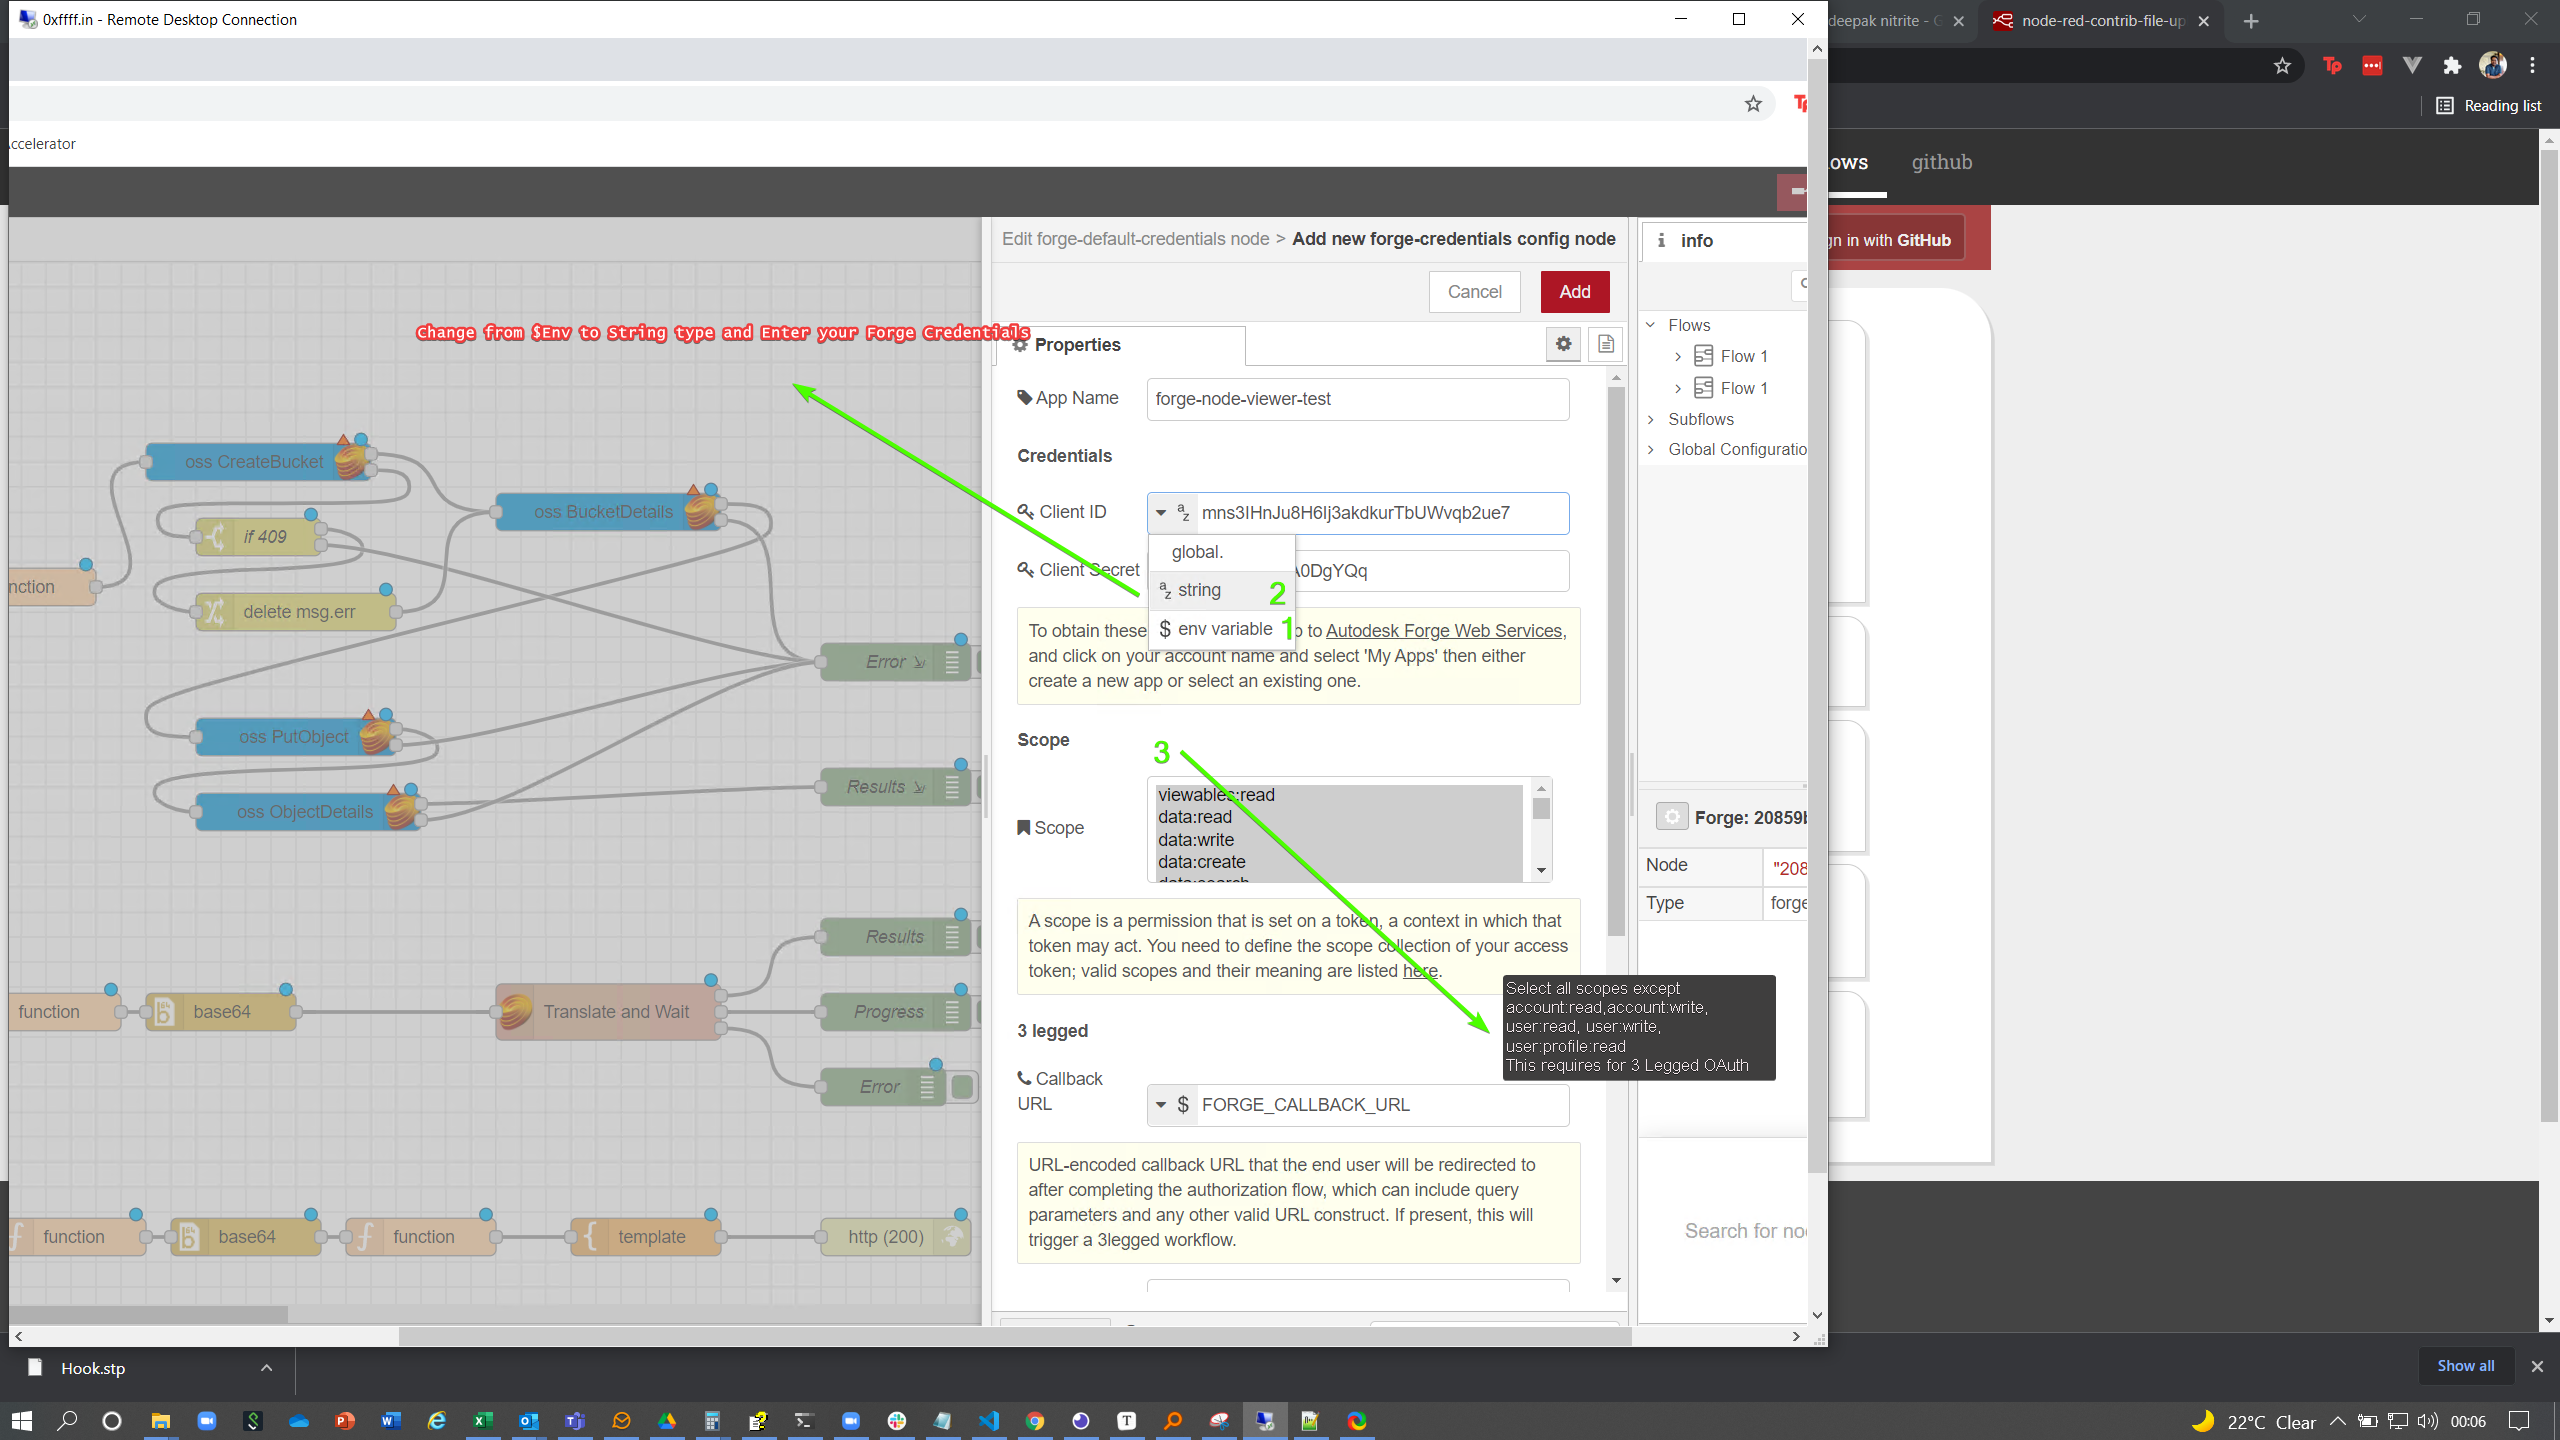Select the oss PutObject node
This screenshot has width=2560, height=1440.
[x=297, y=737]
